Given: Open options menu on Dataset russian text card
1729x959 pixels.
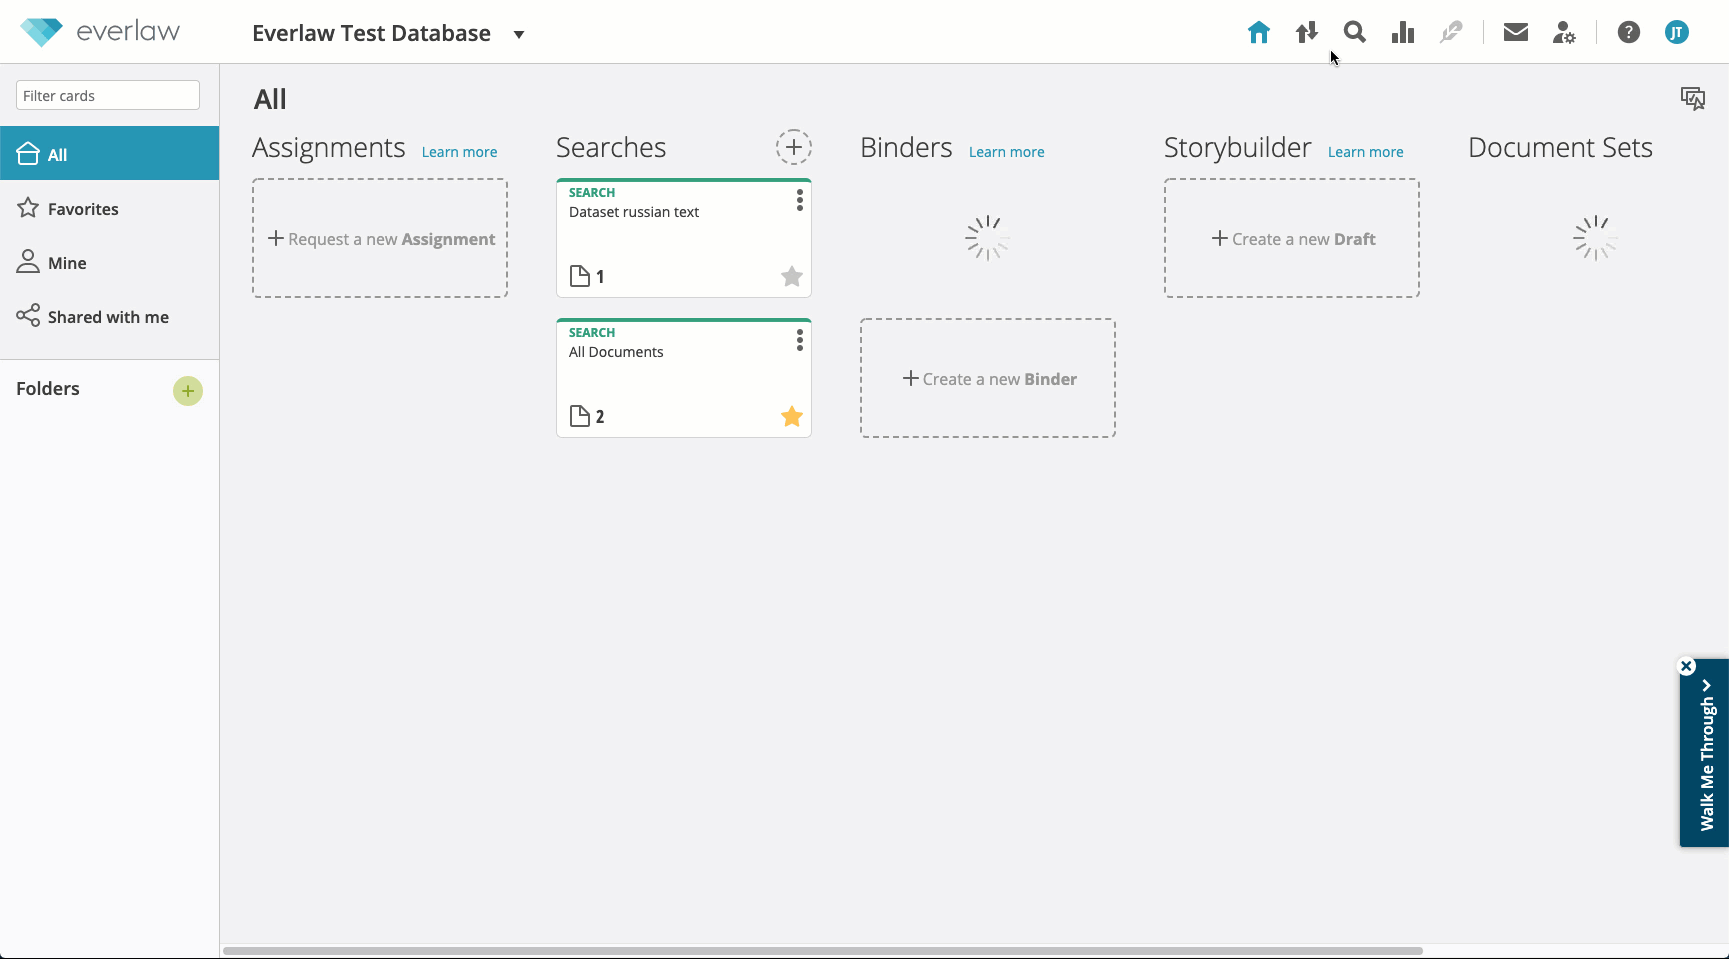Looking at the screenshot, I should coord(799,200).
